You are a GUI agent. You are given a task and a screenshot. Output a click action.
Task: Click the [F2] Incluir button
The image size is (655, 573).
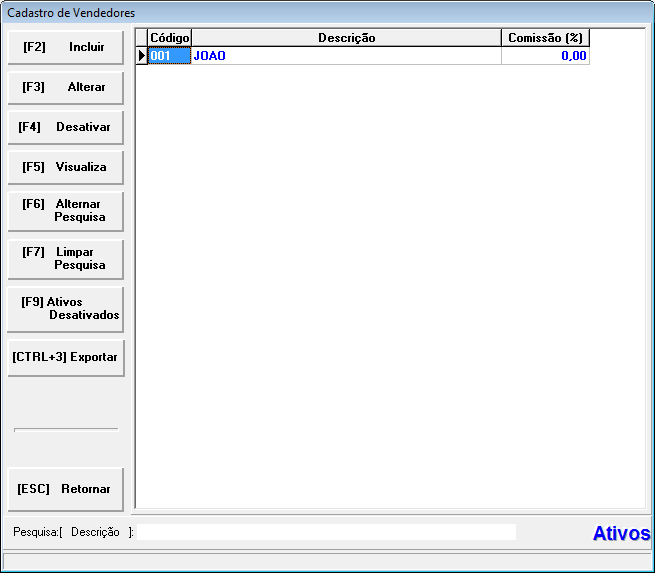pos(65,47)
